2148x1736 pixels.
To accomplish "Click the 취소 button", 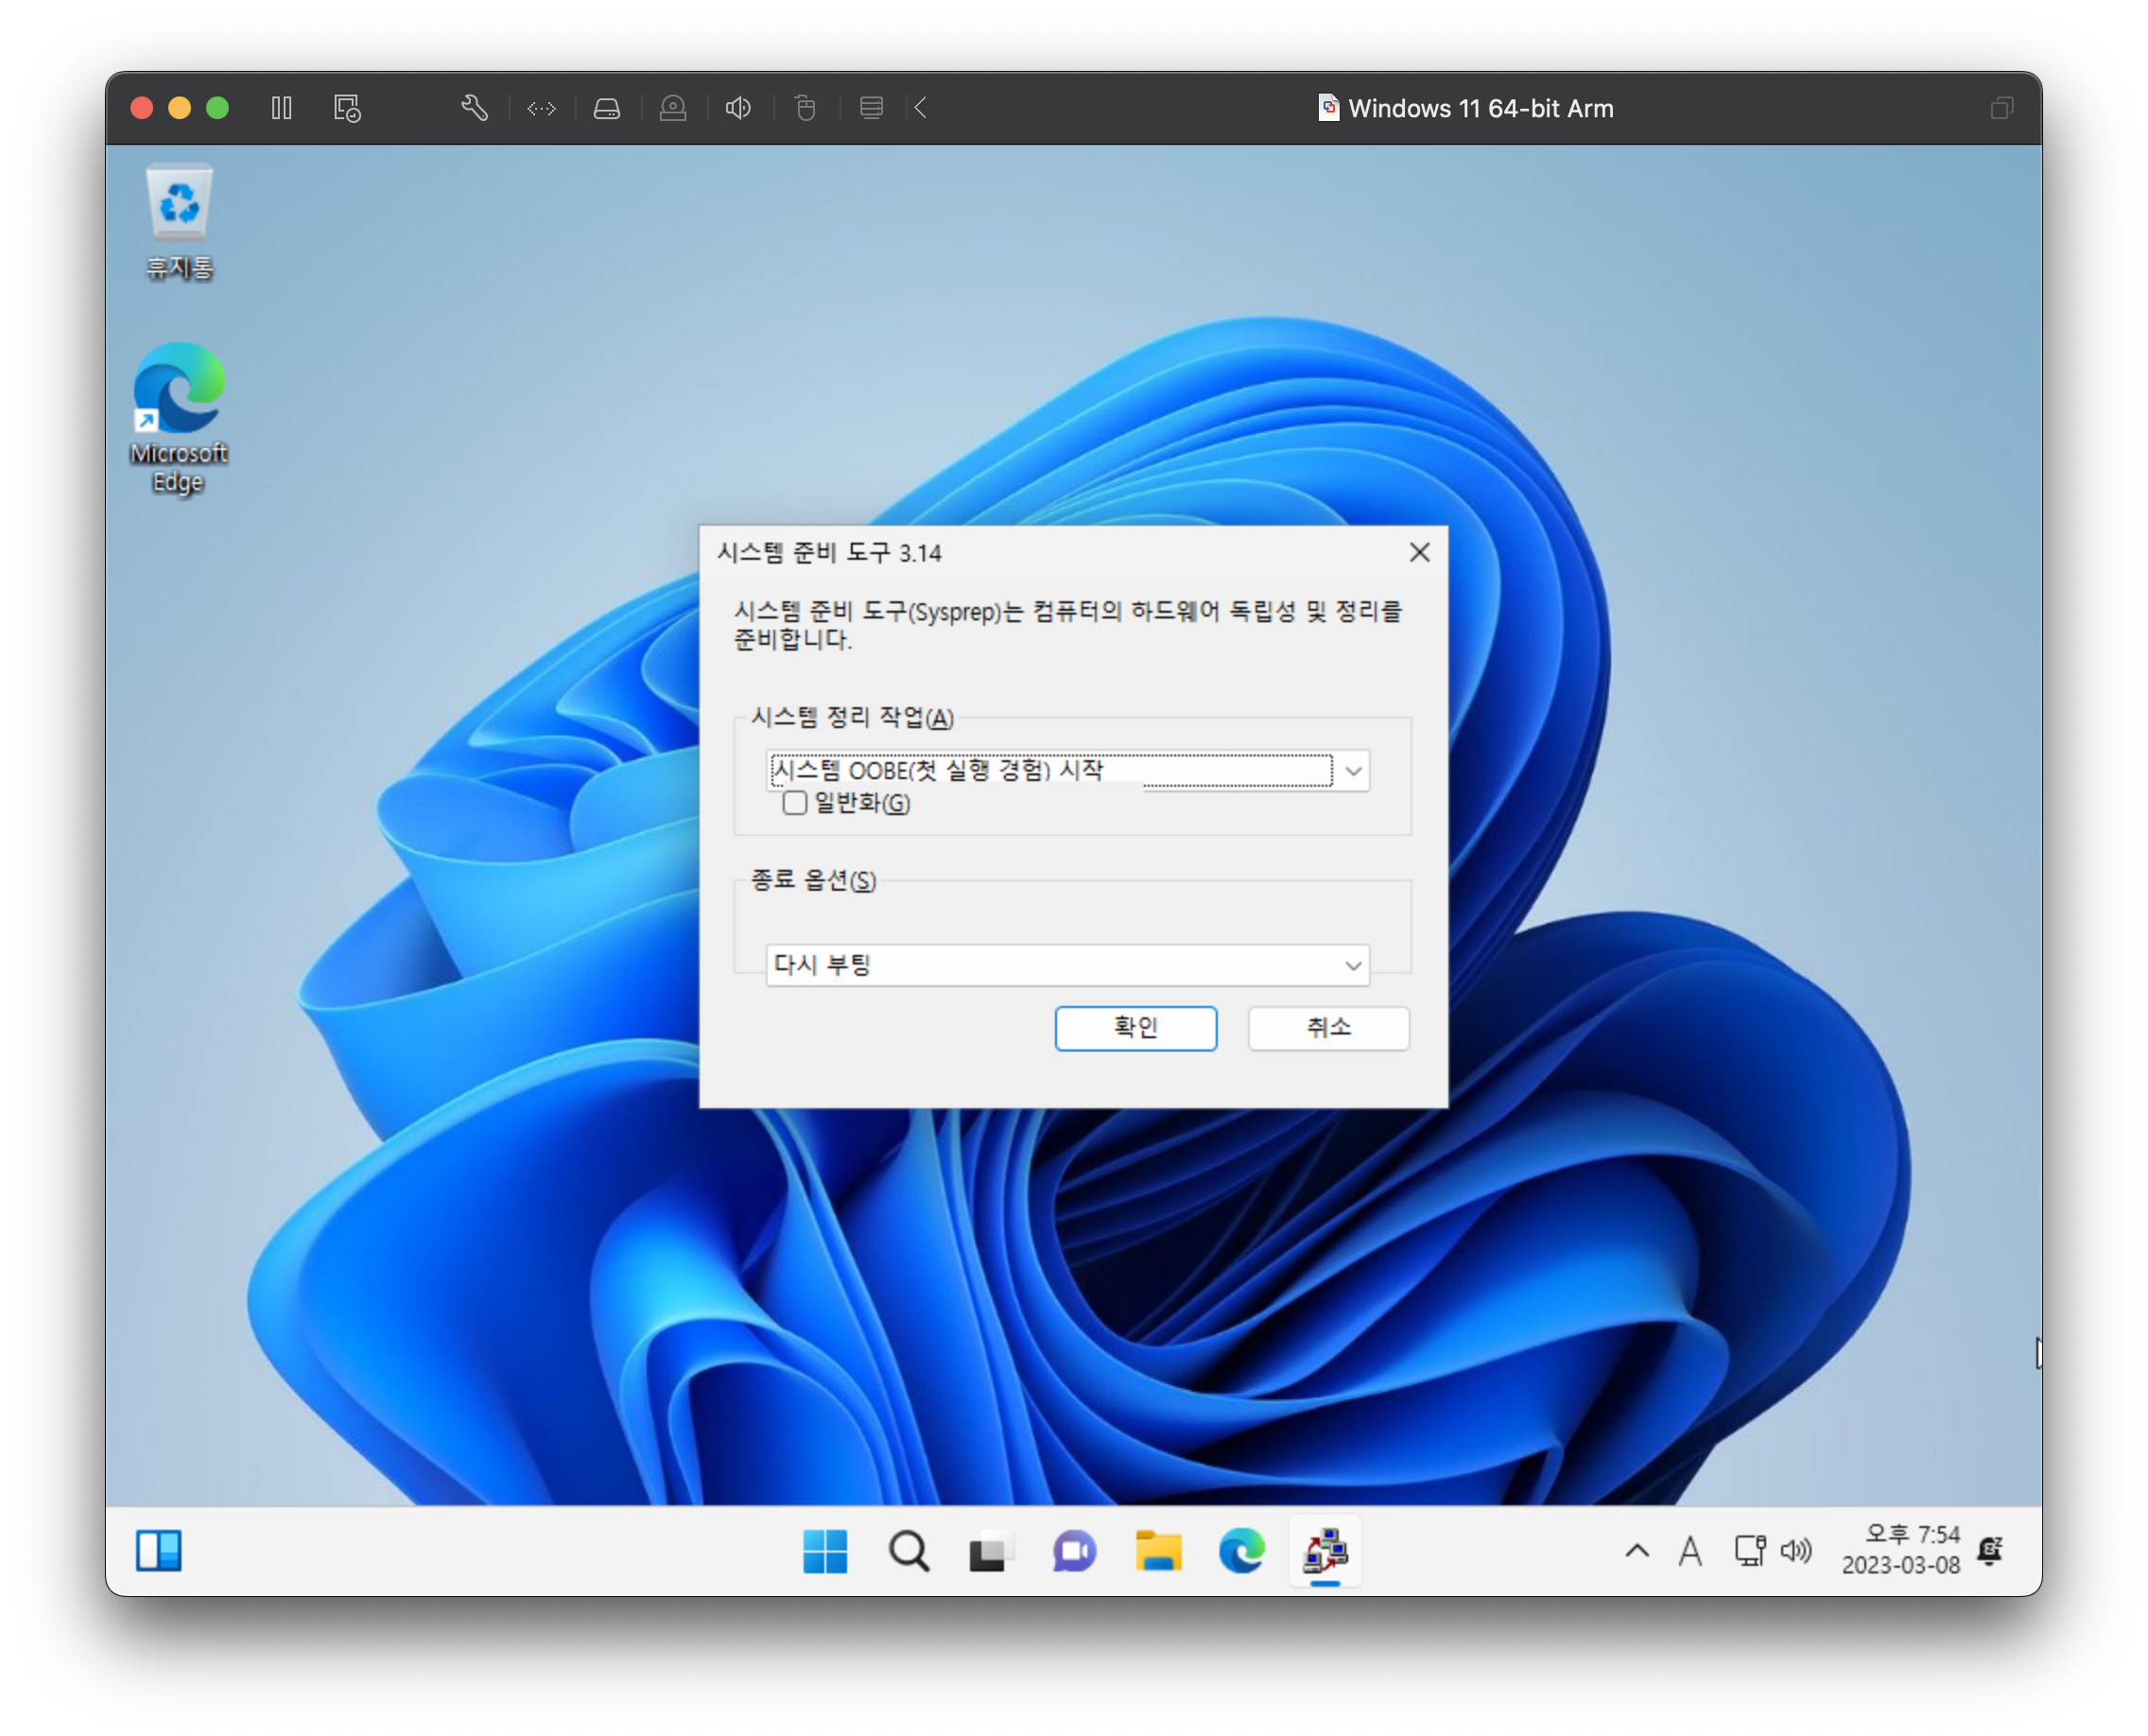I will coord(1328,1028).
